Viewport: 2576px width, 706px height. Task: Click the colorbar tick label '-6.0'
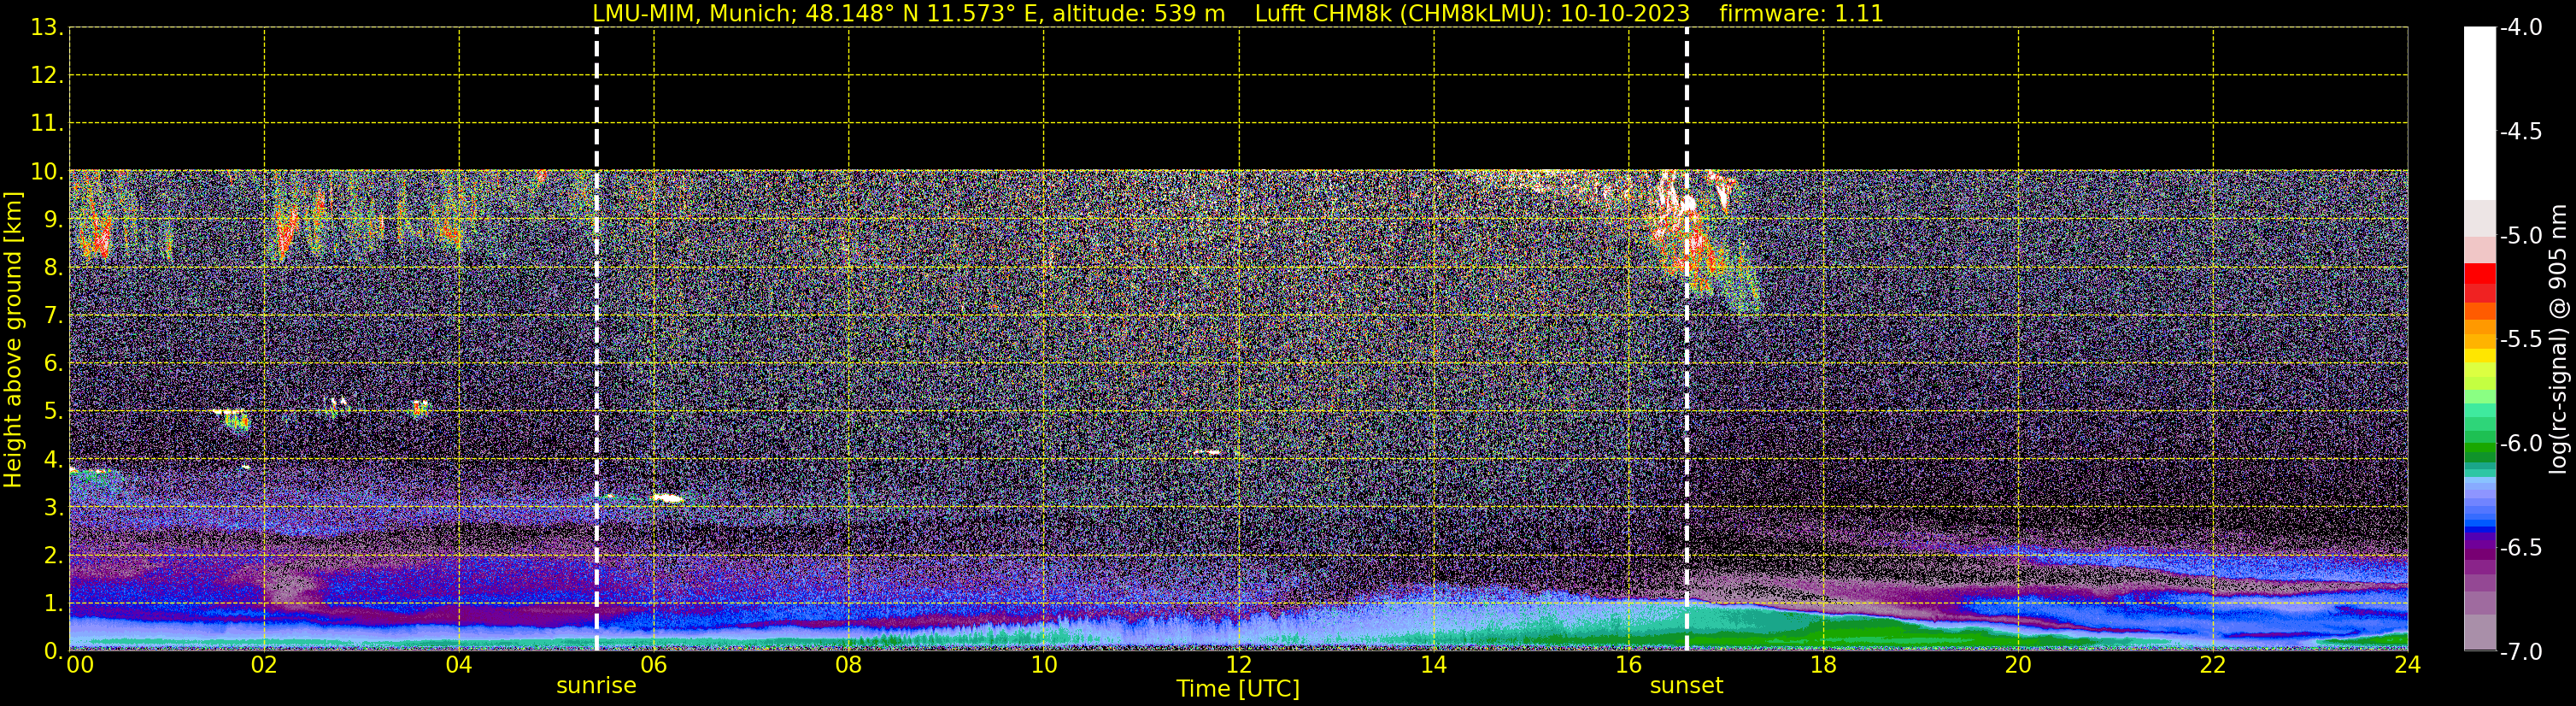pos(2520,444)
